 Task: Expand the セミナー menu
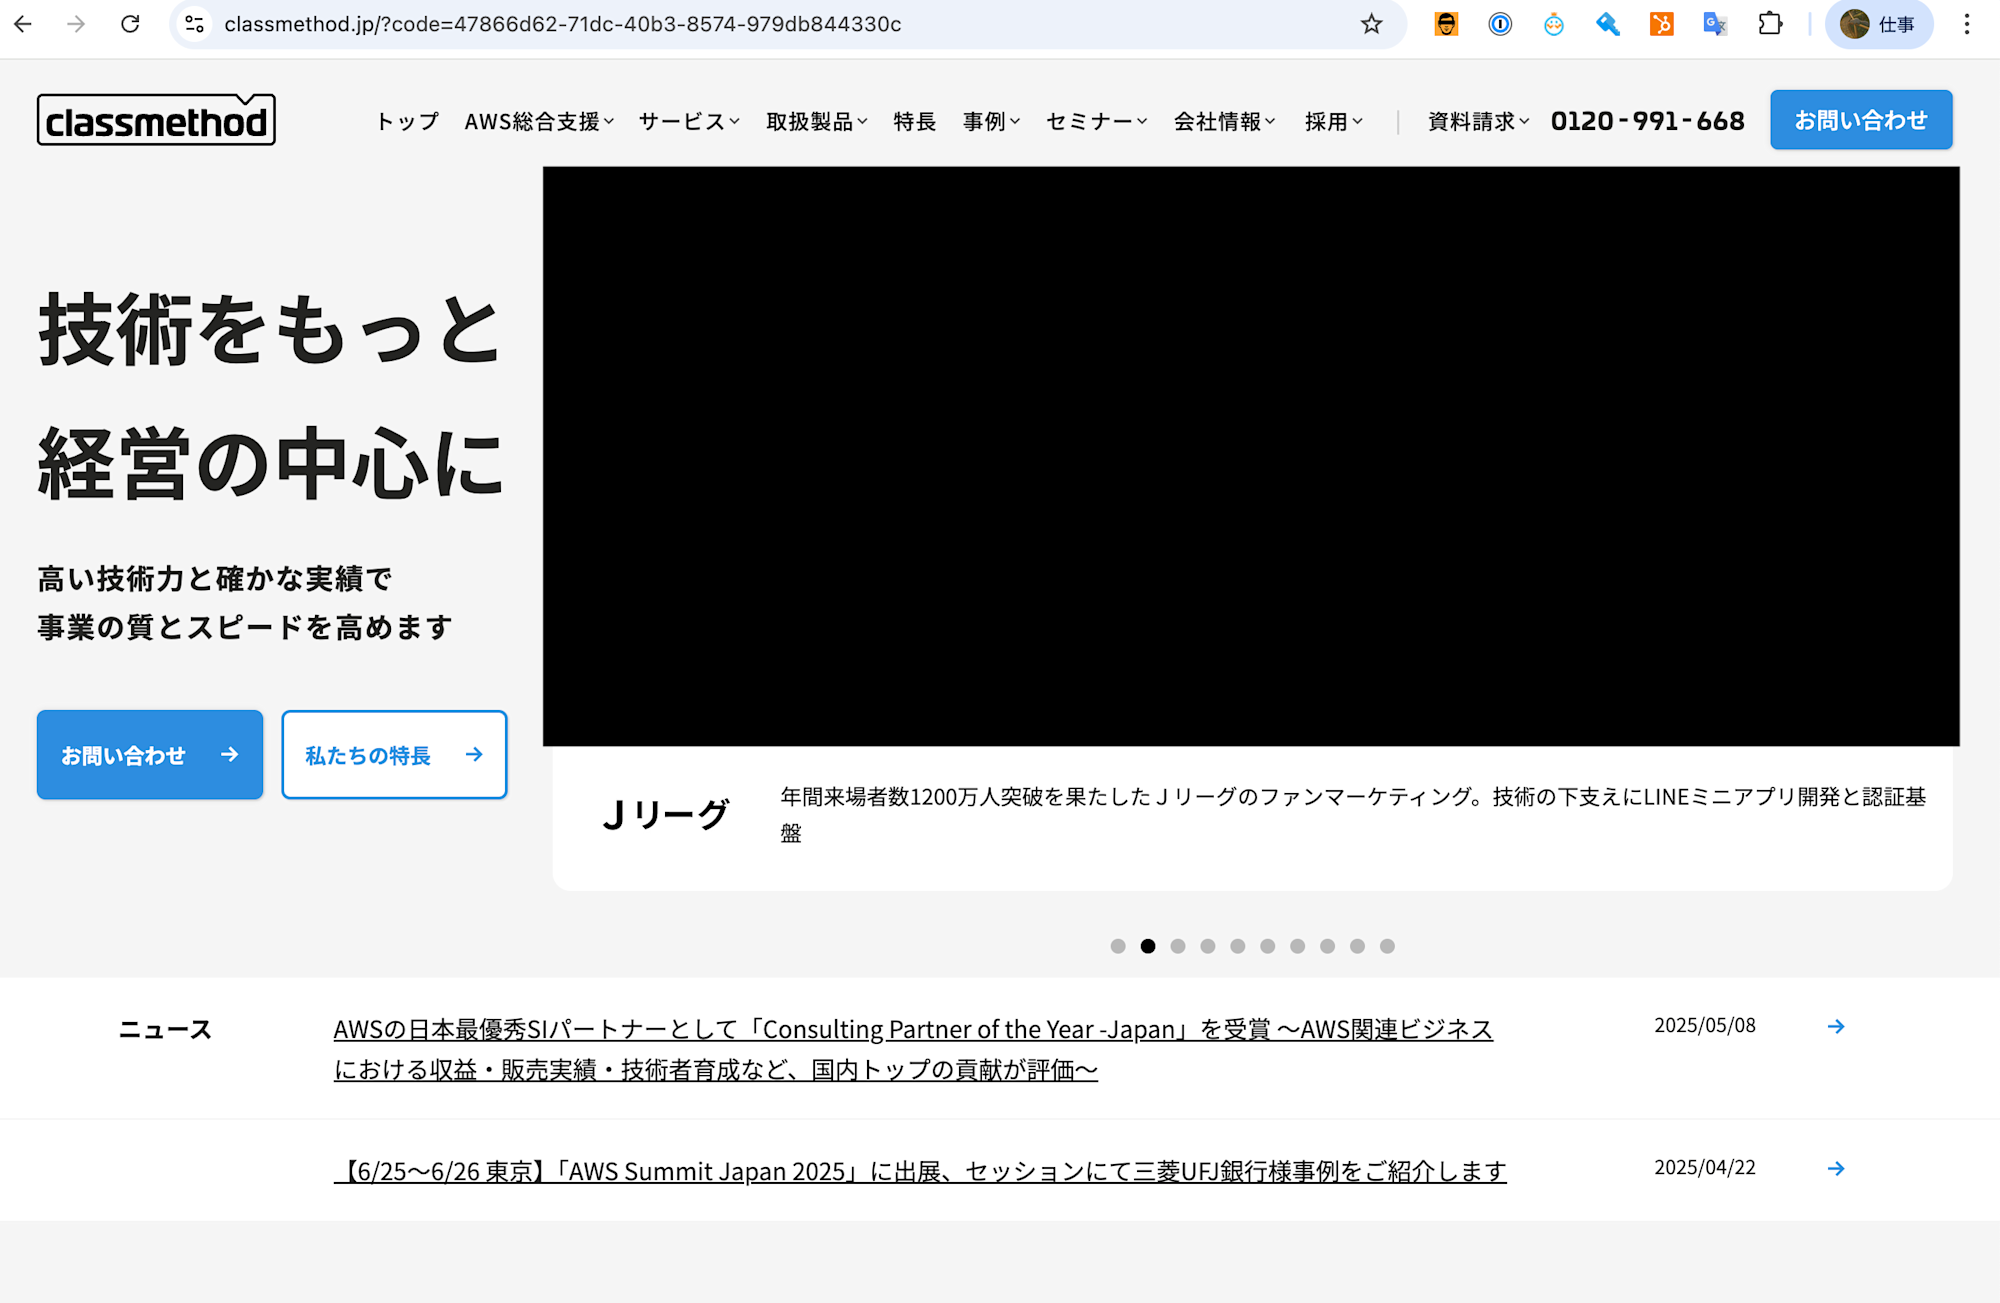point(1096,121)
